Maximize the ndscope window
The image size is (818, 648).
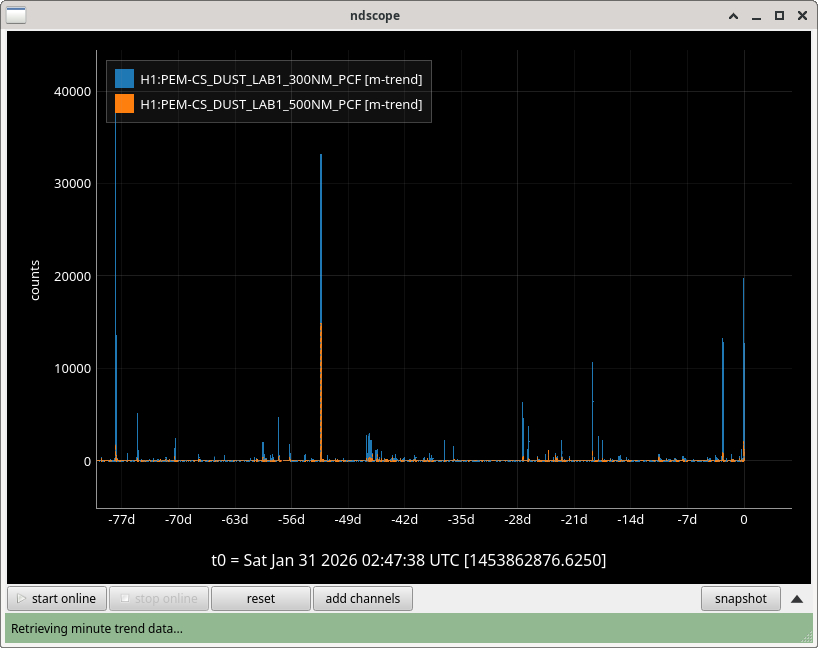778,16
